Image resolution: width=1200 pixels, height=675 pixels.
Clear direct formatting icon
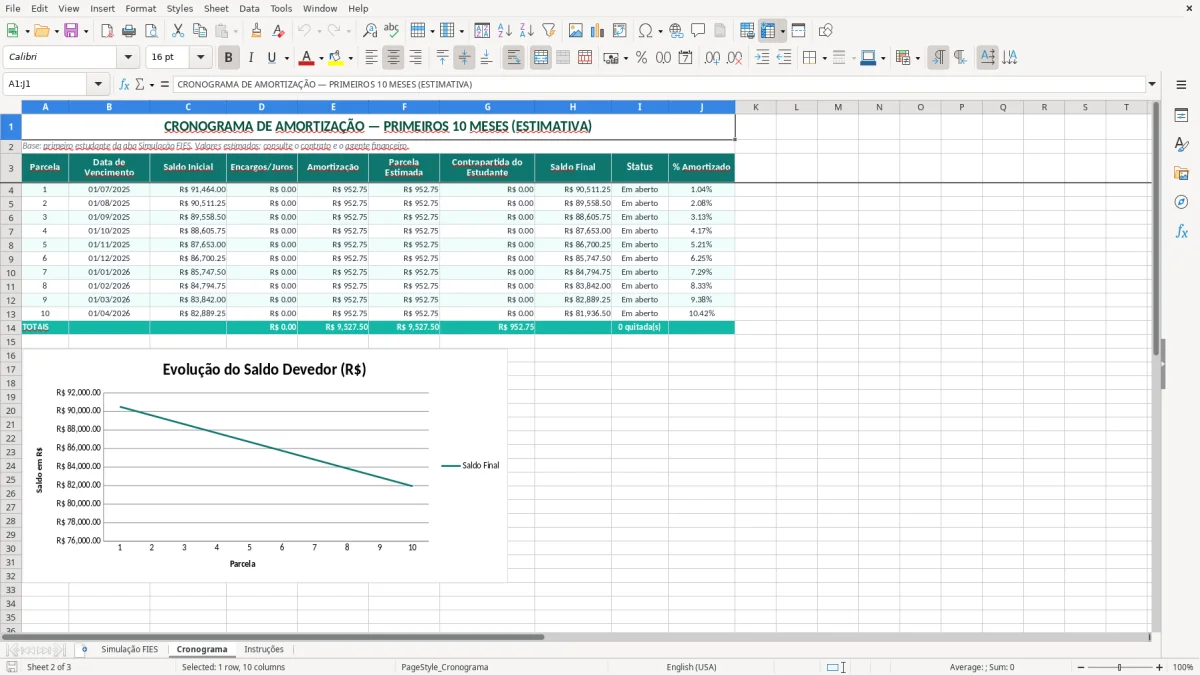click(x=278, y=31)
